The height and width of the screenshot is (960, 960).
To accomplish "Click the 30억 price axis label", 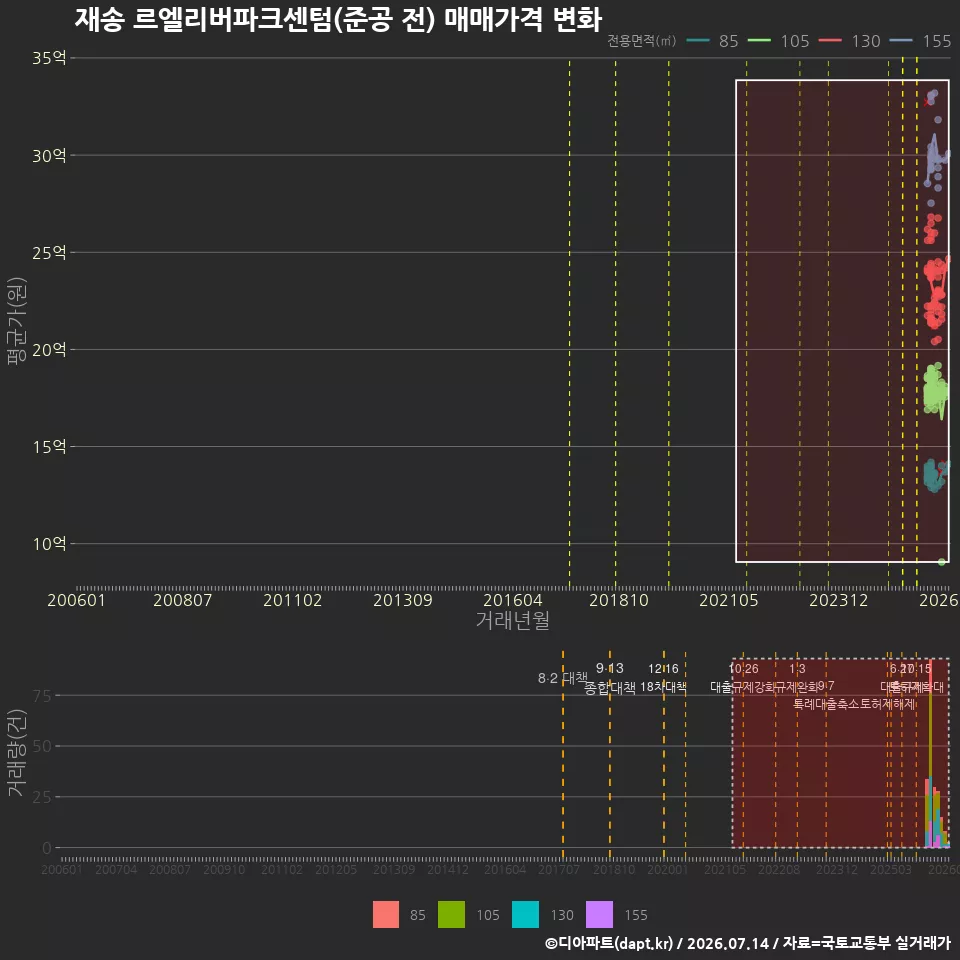I will [x=49, y=156].
